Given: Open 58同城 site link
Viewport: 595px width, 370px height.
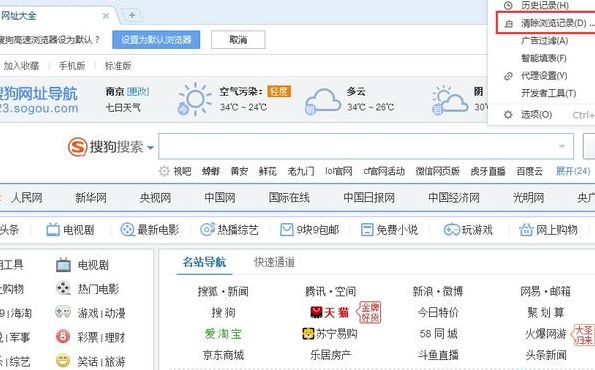Looking at the screenshot, I should click(x=438, y=334).
